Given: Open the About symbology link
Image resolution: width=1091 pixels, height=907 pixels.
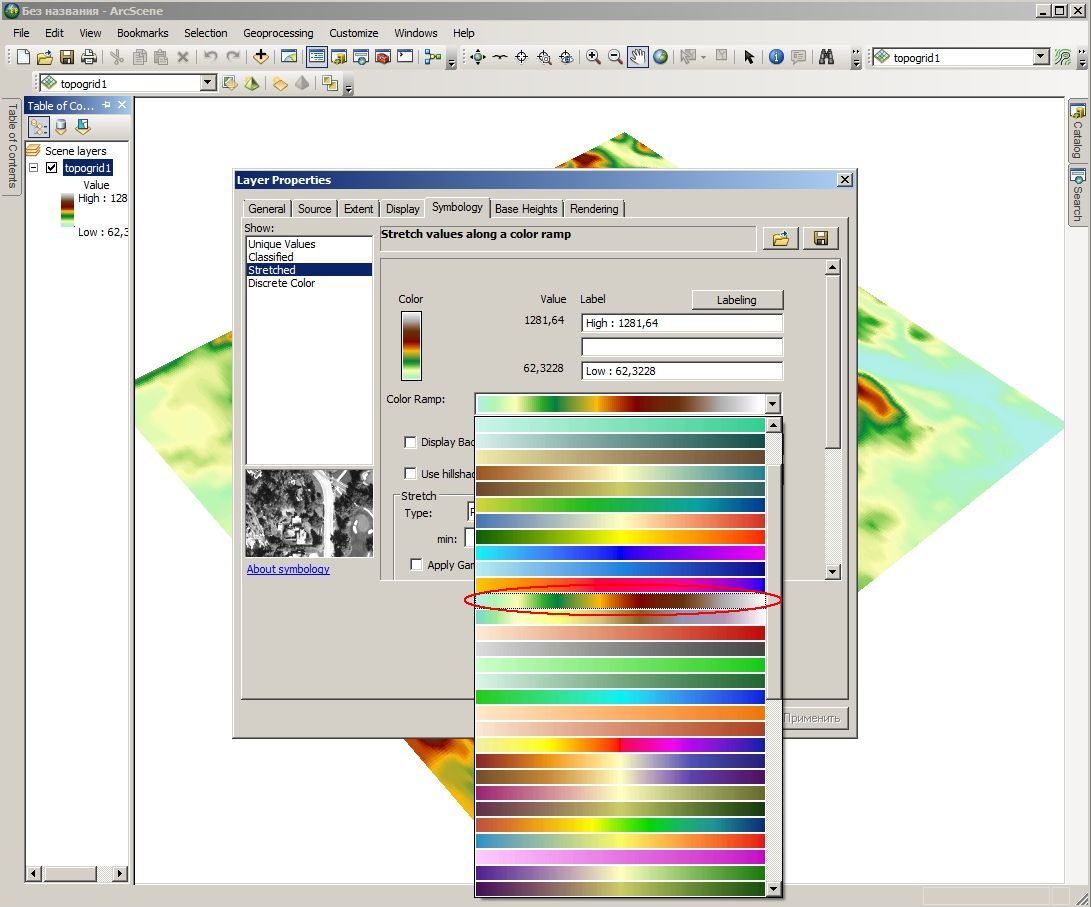Looking at the screenshot, I should click(x=288, y=569).
